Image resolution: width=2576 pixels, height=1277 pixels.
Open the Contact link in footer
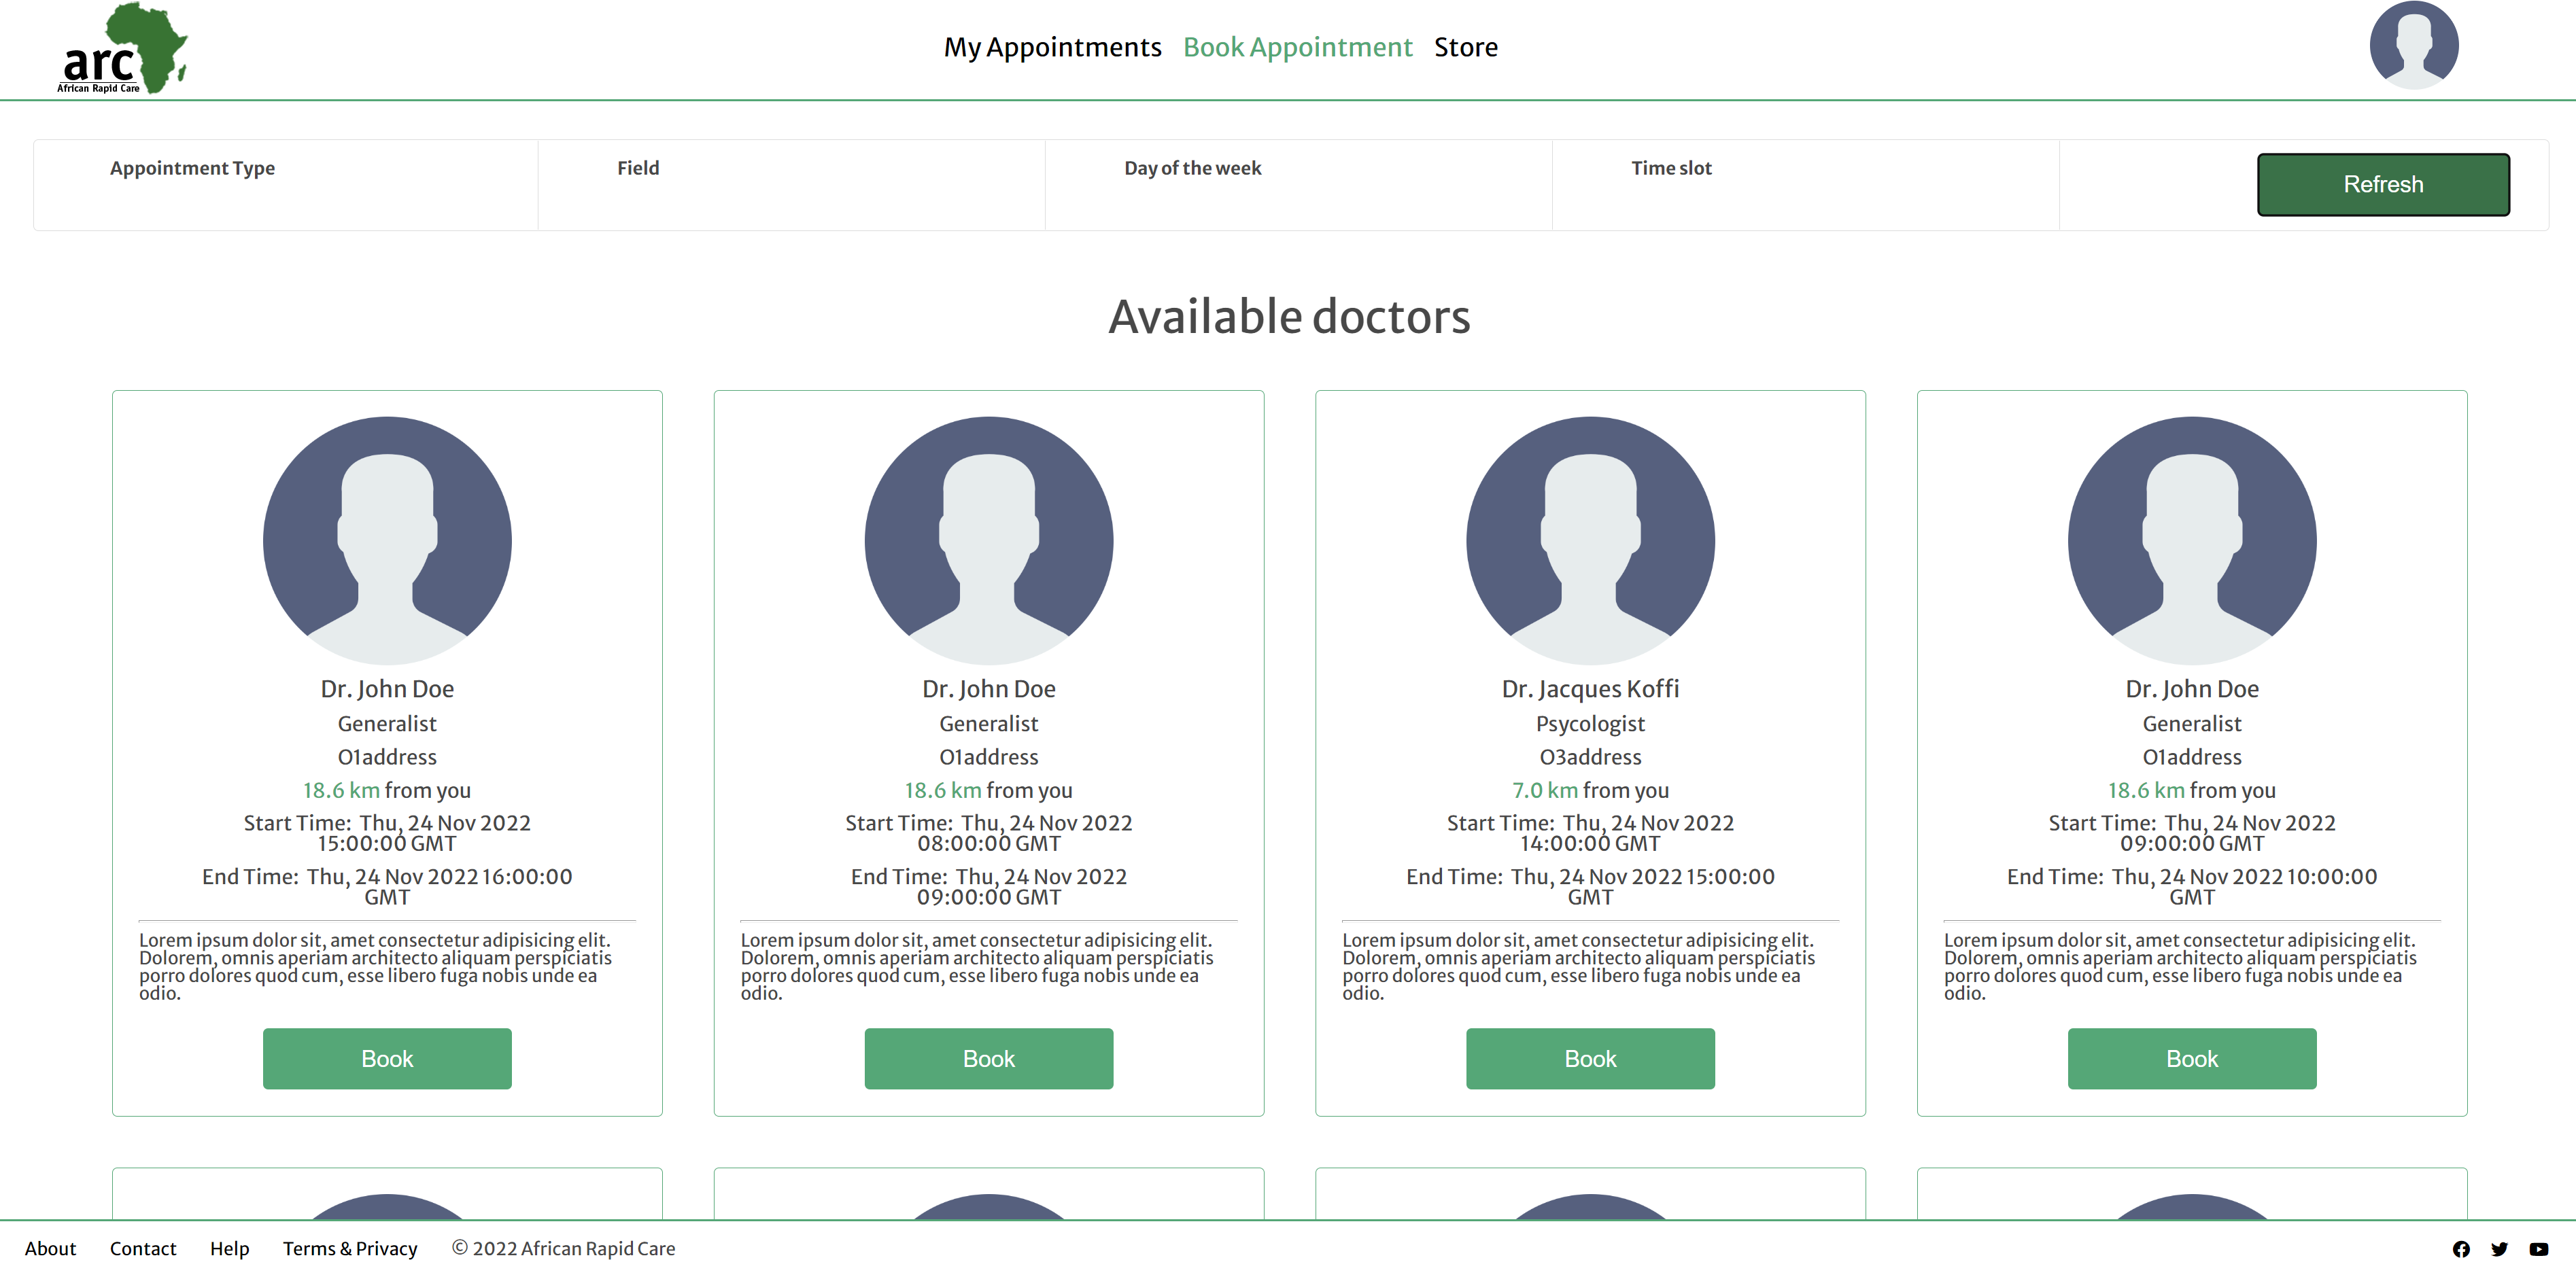(x=143, y=1249)
